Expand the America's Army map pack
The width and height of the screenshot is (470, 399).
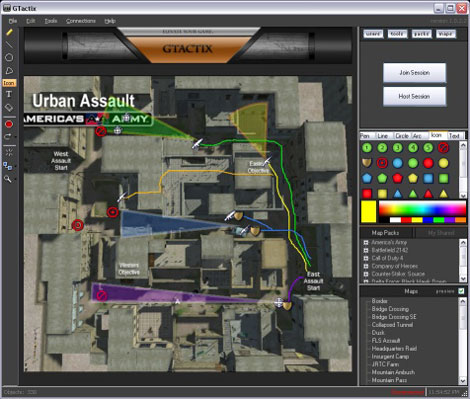click(x=366, y=242)
